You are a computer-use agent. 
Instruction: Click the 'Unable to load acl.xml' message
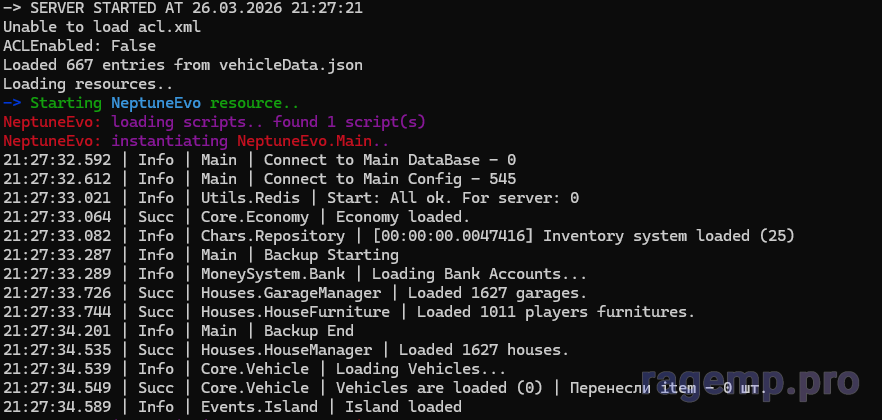coord(102,27)
